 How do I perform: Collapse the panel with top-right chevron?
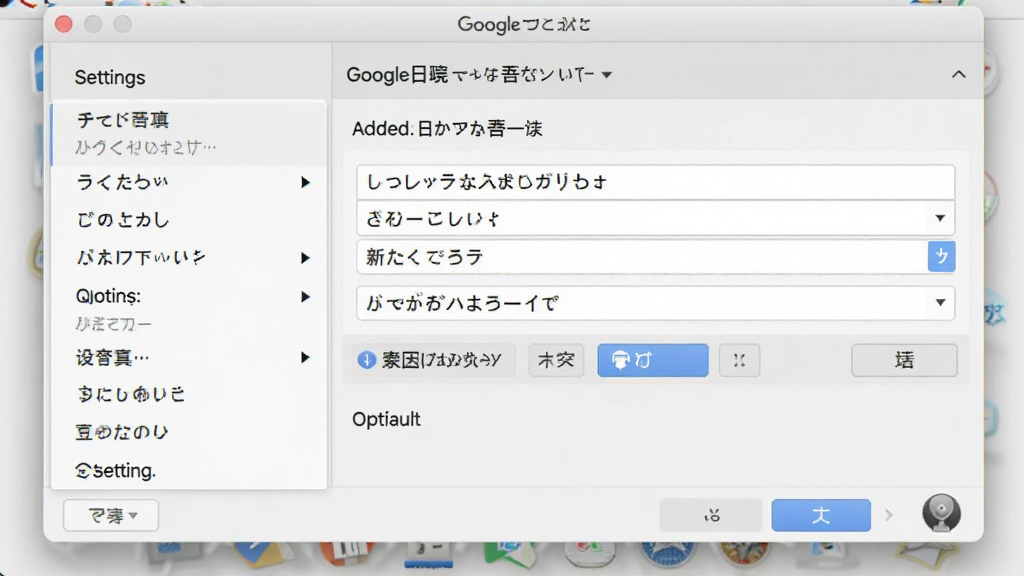(958, 74)
